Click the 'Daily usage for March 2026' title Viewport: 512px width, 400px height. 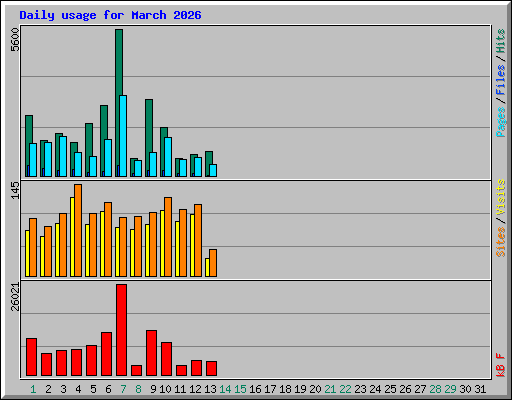coord(110,15)
